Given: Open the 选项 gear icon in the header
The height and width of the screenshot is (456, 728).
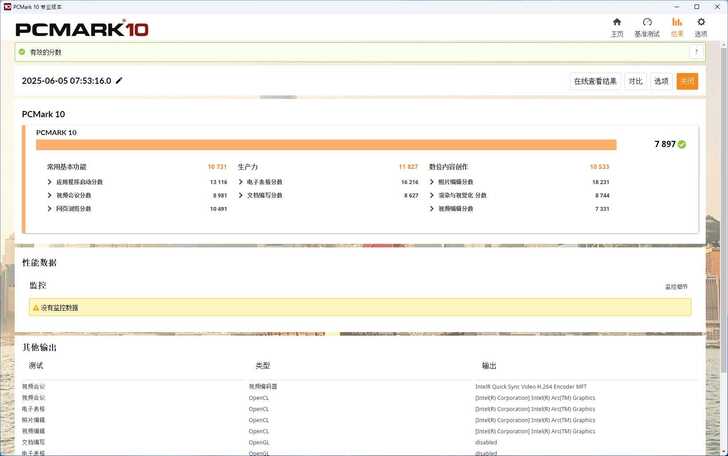Looking at the screenshot, I should [700, 22].
